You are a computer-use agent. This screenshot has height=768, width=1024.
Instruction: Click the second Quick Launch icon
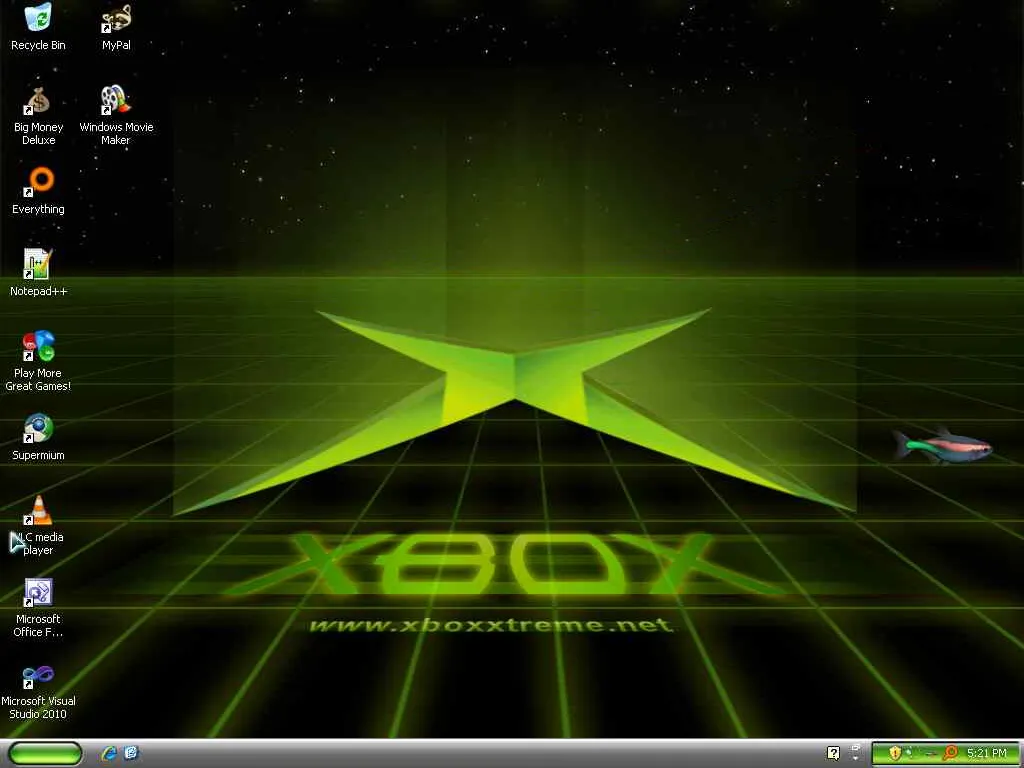(131, 753)
